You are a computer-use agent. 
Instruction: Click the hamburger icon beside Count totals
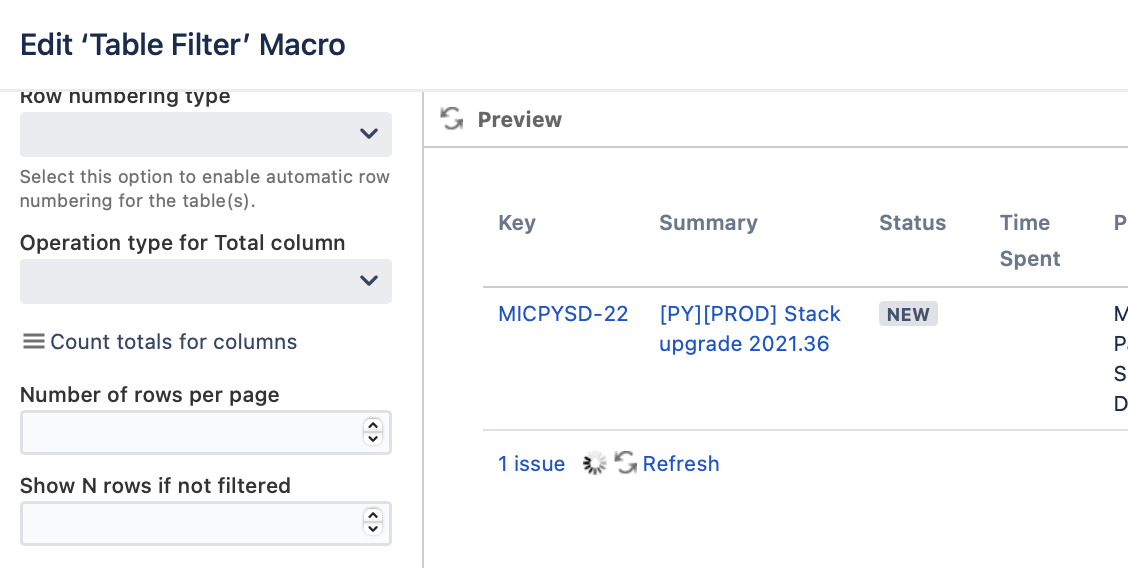click(33, 342)
